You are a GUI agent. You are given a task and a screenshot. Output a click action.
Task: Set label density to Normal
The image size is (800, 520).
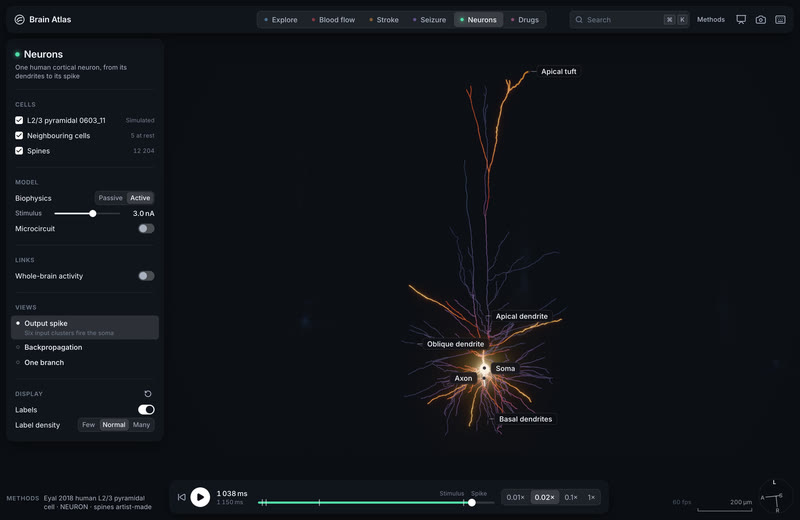(x=114, y=425)
